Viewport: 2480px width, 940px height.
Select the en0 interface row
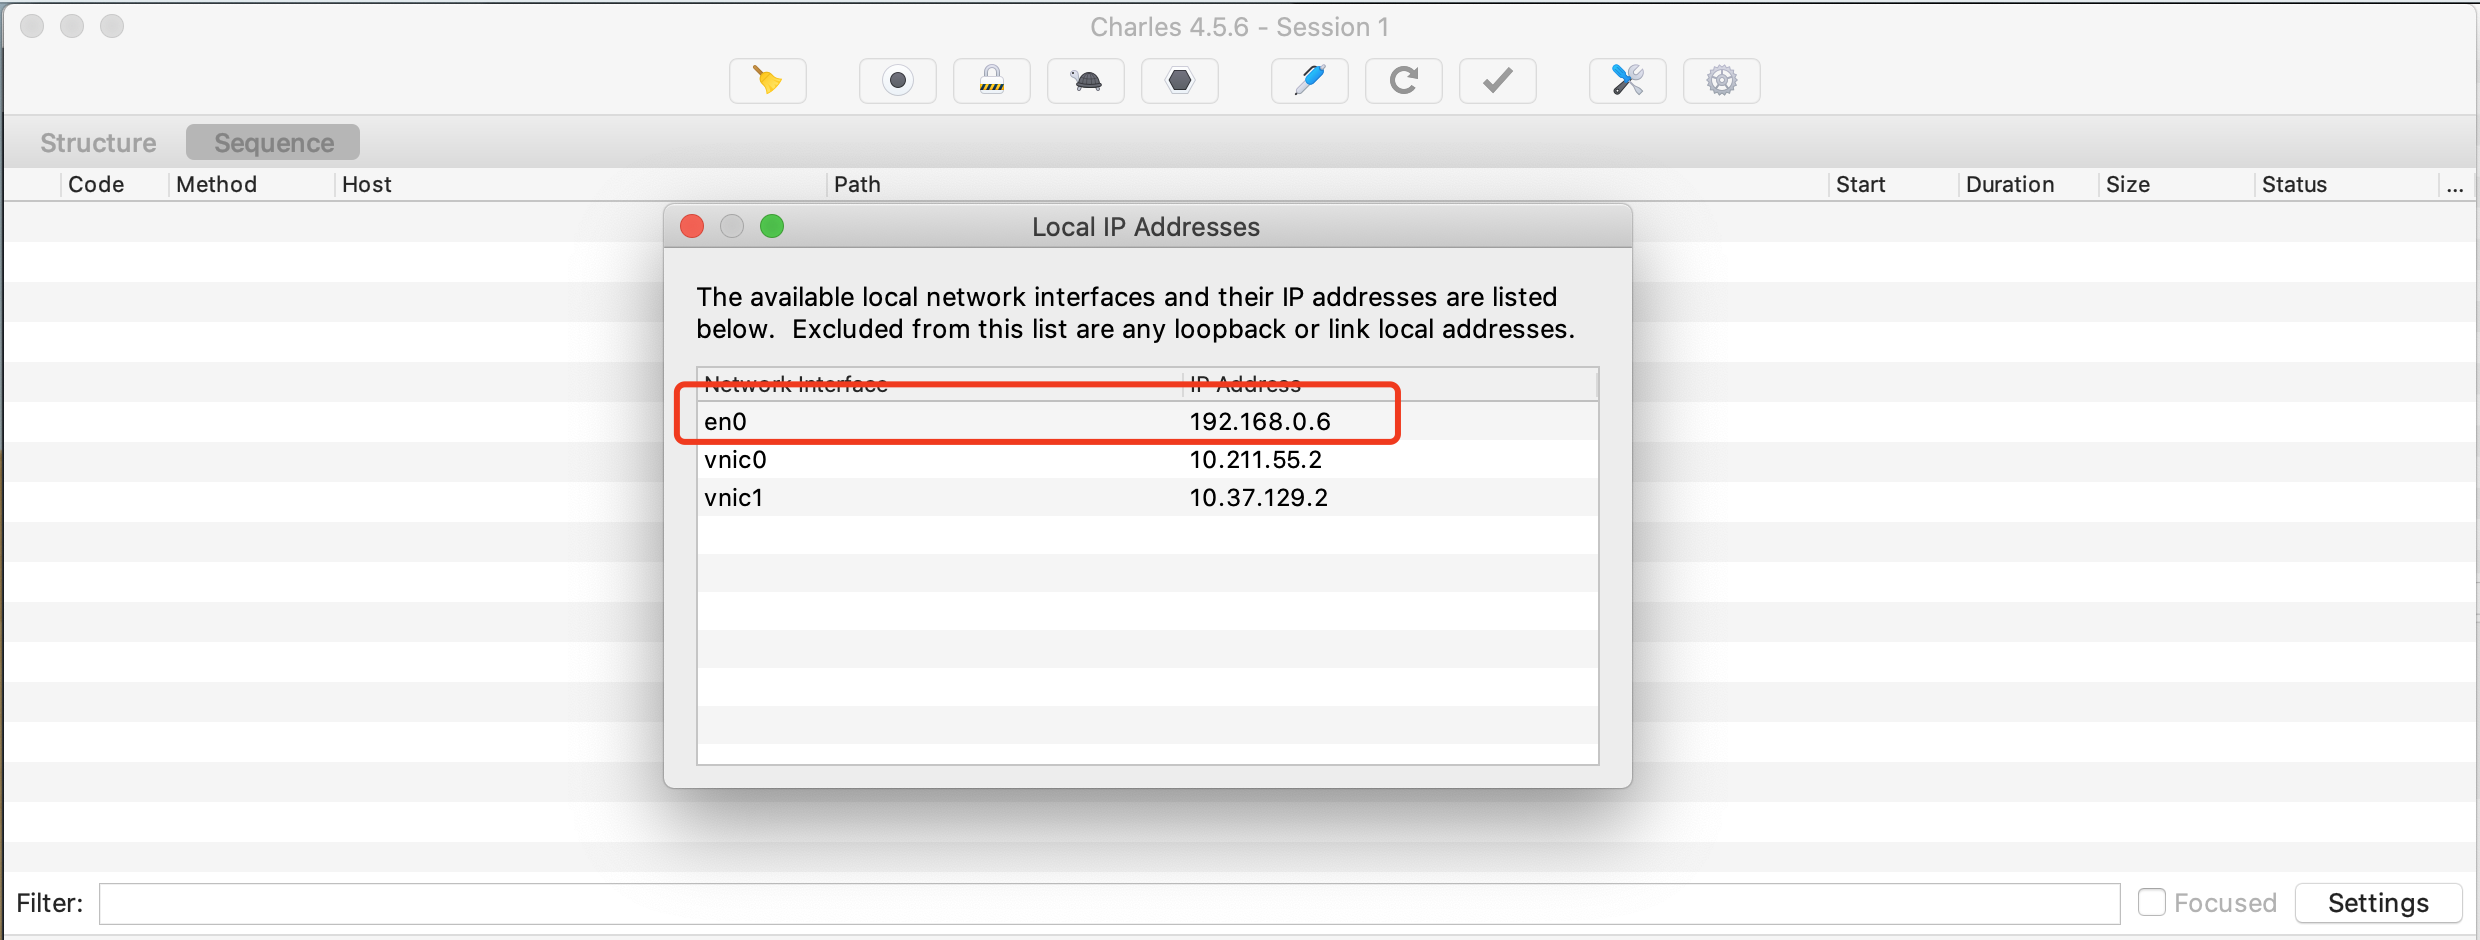tap(1147, 421)
